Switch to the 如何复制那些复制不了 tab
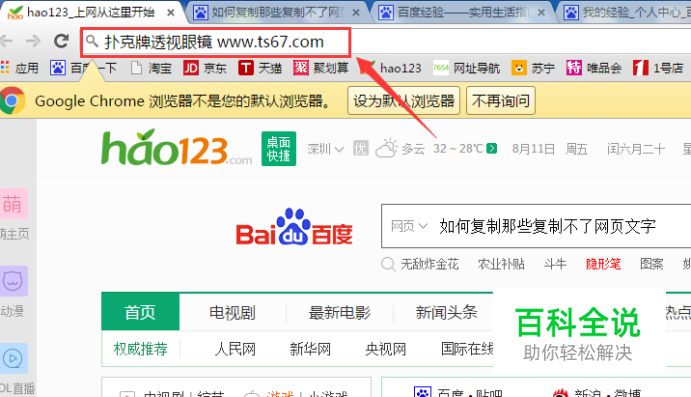Screen dimensions: 691x397 click(277, 12)
